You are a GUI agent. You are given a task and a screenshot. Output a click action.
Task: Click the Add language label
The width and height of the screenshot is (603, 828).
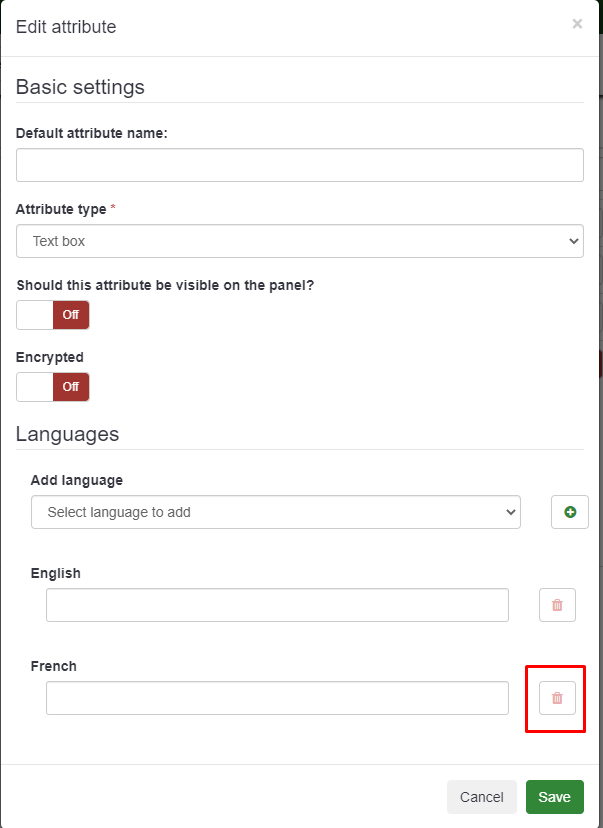[77, 481]
